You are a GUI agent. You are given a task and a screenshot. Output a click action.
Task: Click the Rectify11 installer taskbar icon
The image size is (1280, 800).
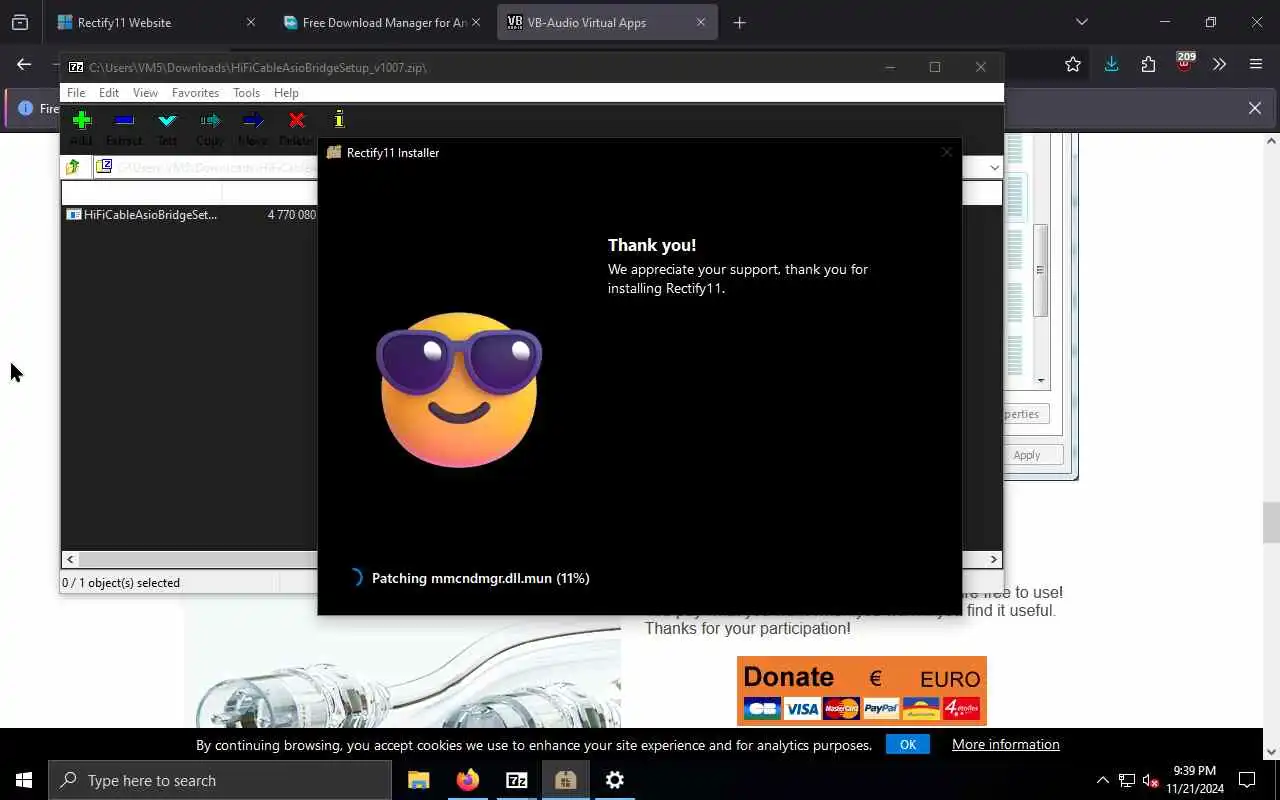click(566, 780)
